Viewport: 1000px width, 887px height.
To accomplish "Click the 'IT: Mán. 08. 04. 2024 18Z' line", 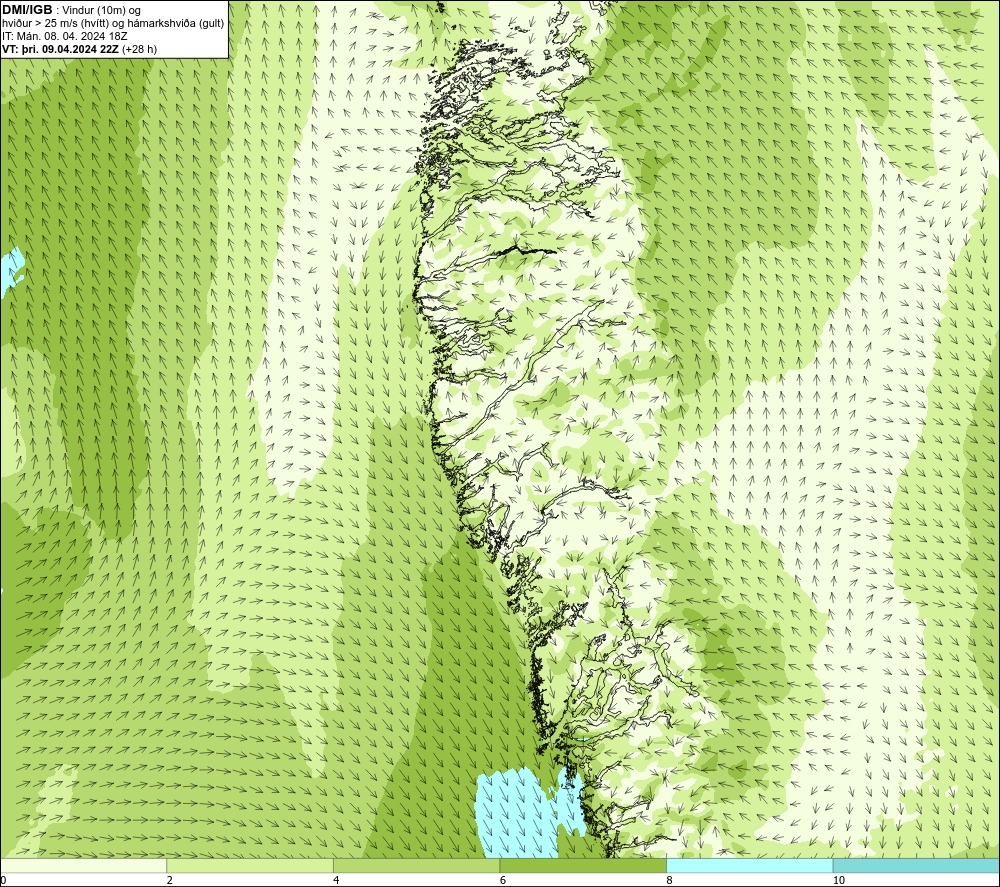I will (64, 36).
